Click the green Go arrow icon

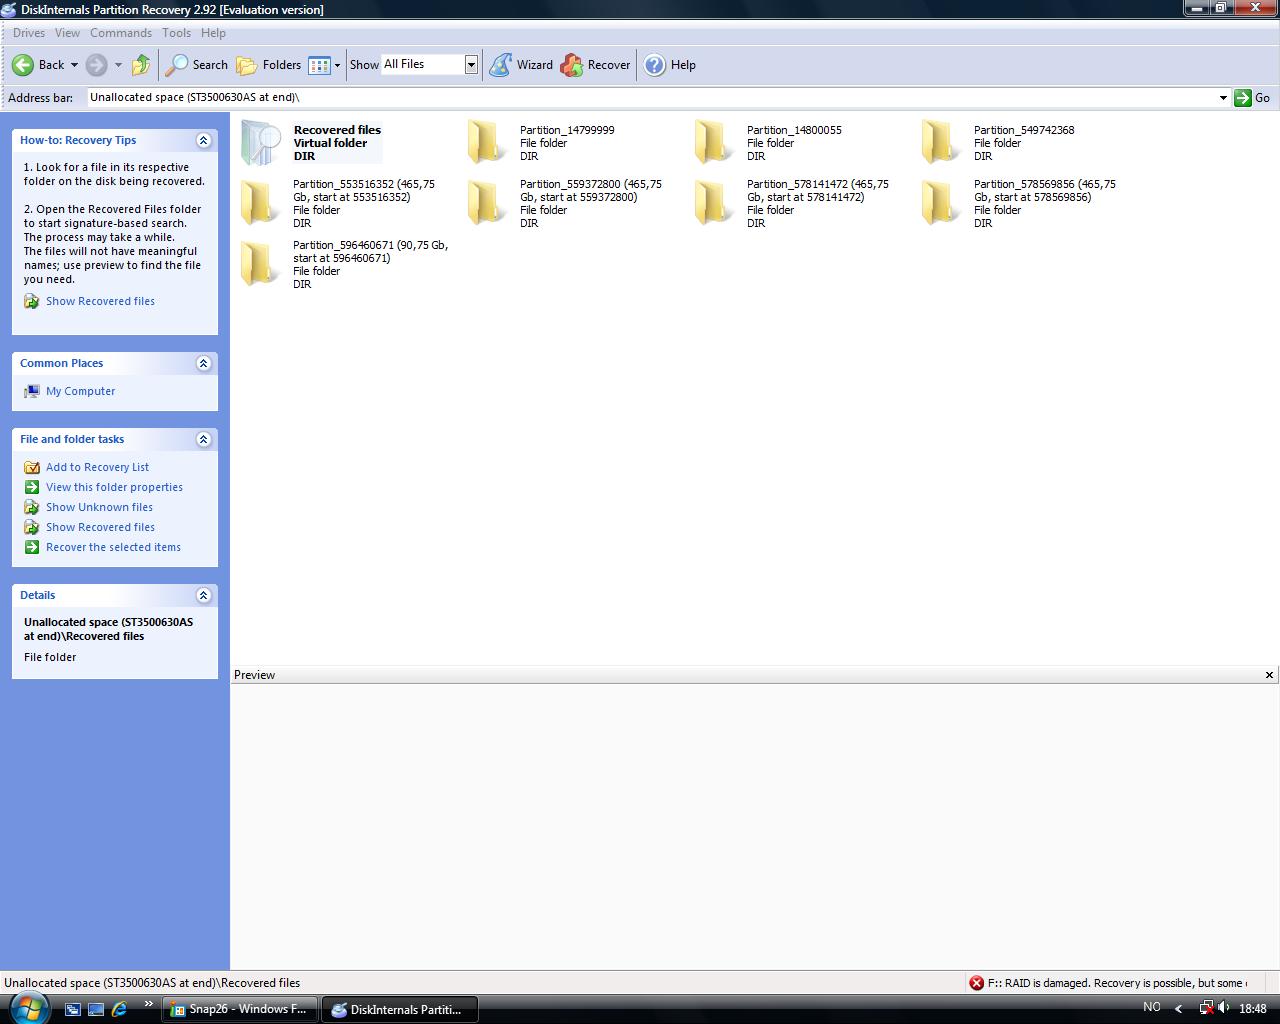pyautogui.click(x=1243, y=97)
